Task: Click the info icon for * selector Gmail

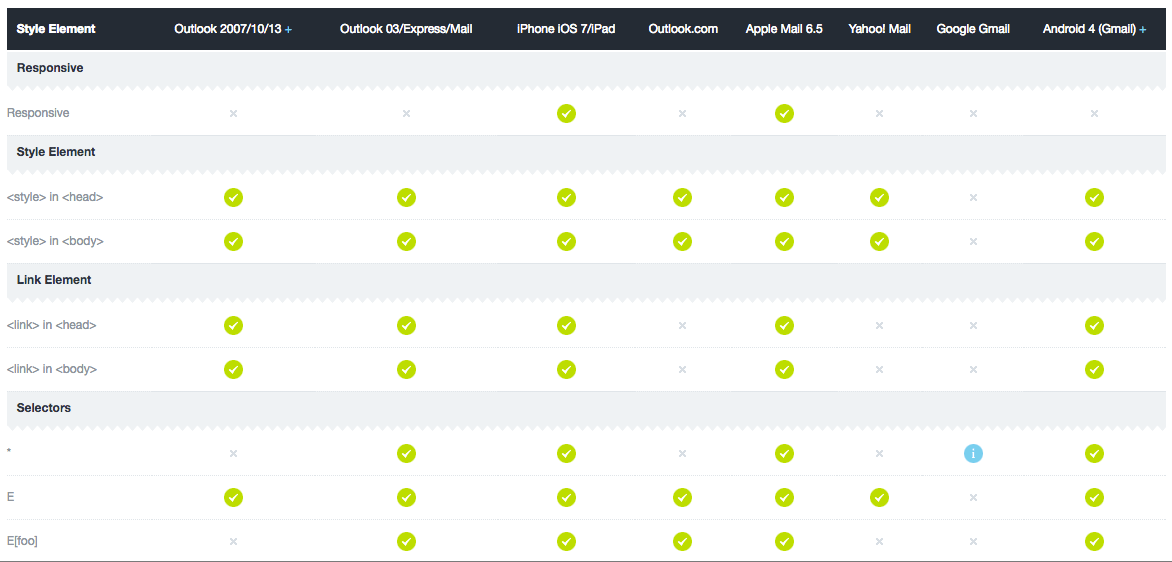Action: pyautogui.click(x=973, y=453)
